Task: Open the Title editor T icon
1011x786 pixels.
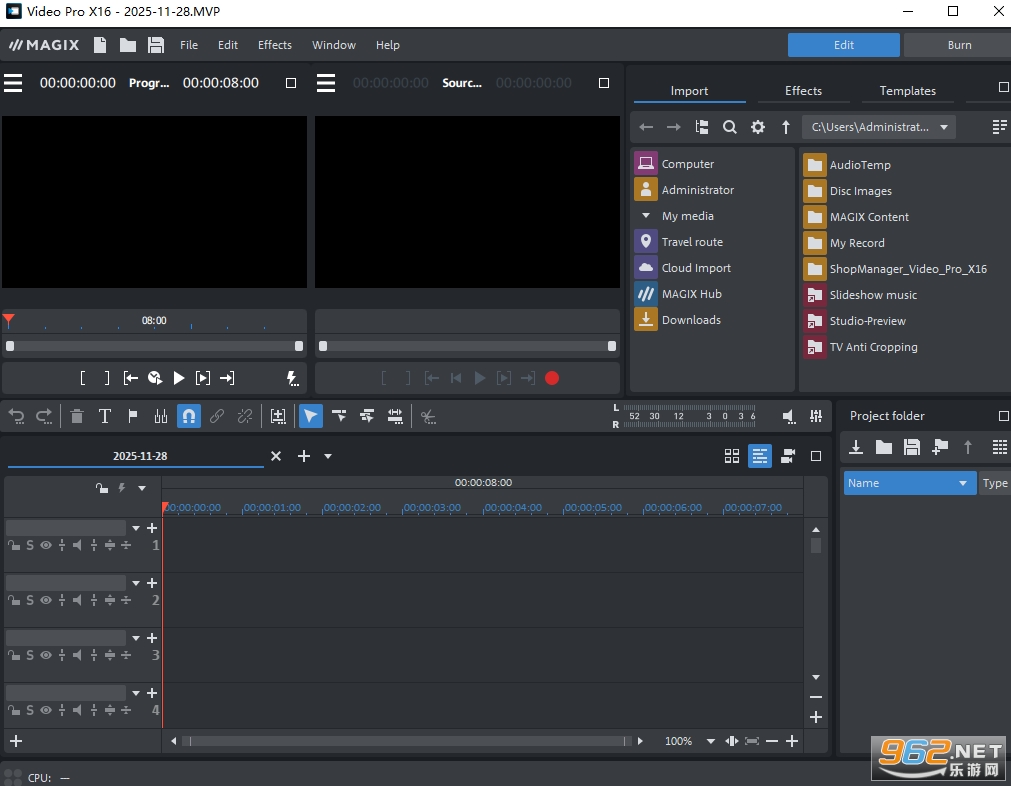Action: [x=104, y=417]
